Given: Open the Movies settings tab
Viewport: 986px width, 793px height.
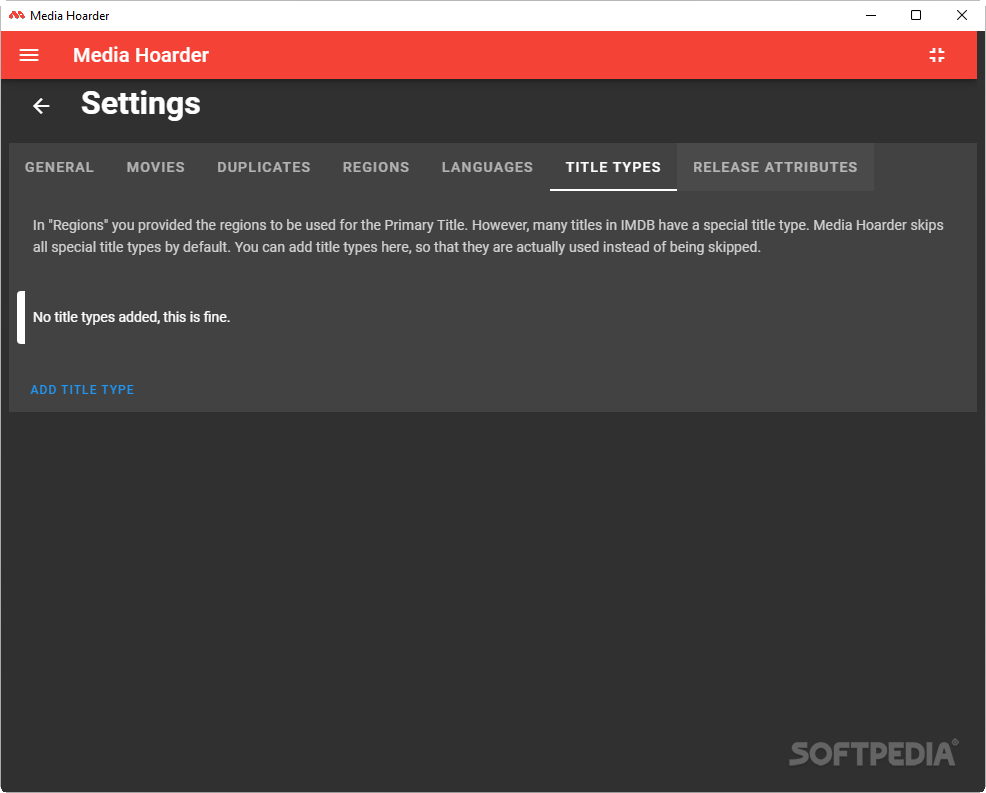Looking at the screenshot, I should pos(155,167).
